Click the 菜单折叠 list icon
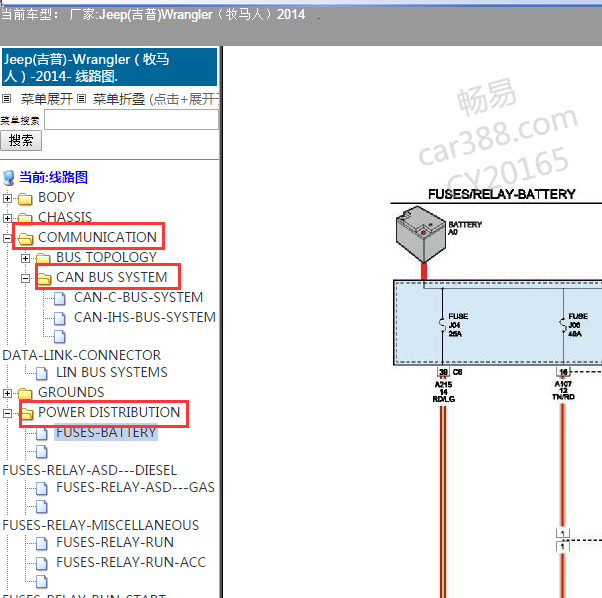This screenshot has width=602, height=598. click(x=81, y=99)
